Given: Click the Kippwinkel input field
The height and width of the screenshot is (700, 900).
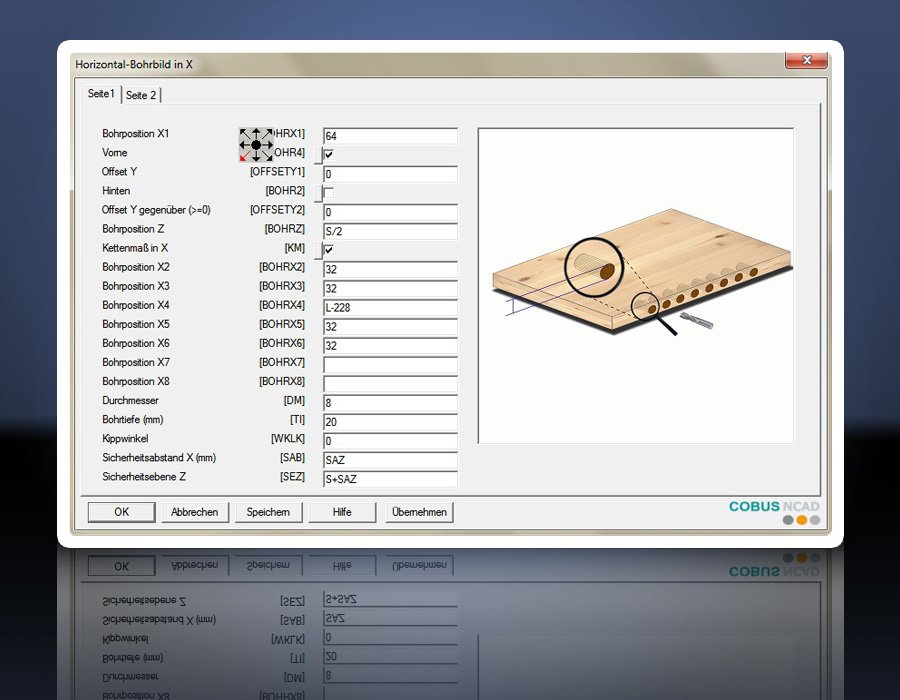Looking at the screenshot, I should (390, 441).
